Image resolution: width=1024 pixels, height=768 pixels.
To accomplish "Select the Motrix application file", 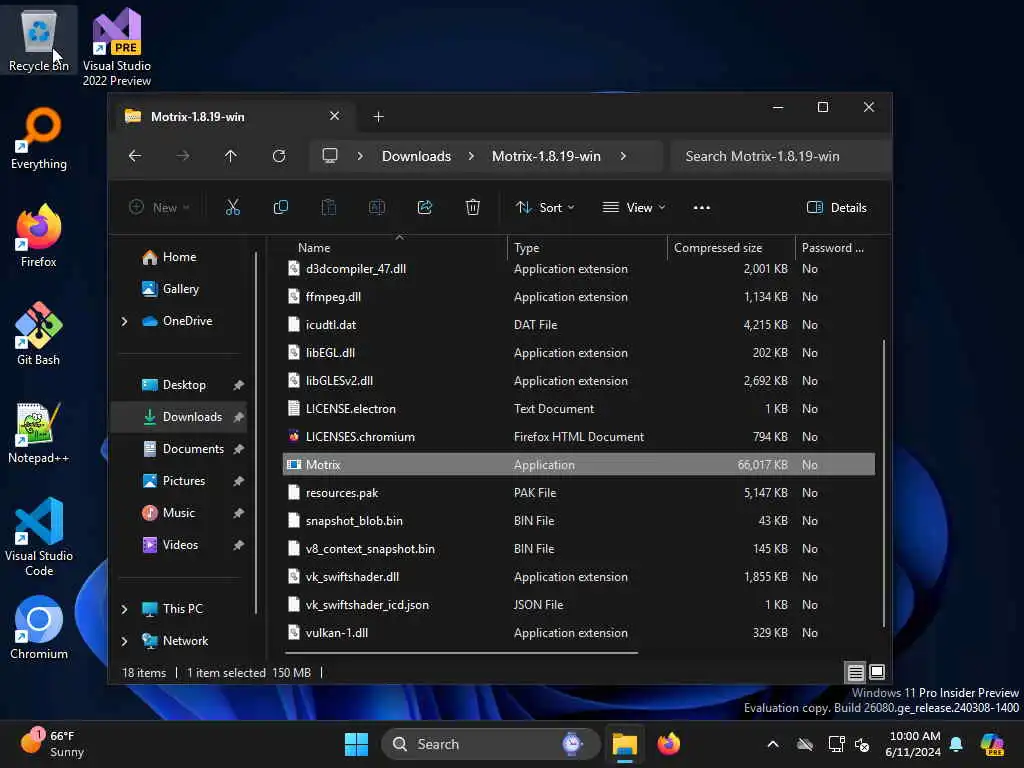I will point(578,464).
